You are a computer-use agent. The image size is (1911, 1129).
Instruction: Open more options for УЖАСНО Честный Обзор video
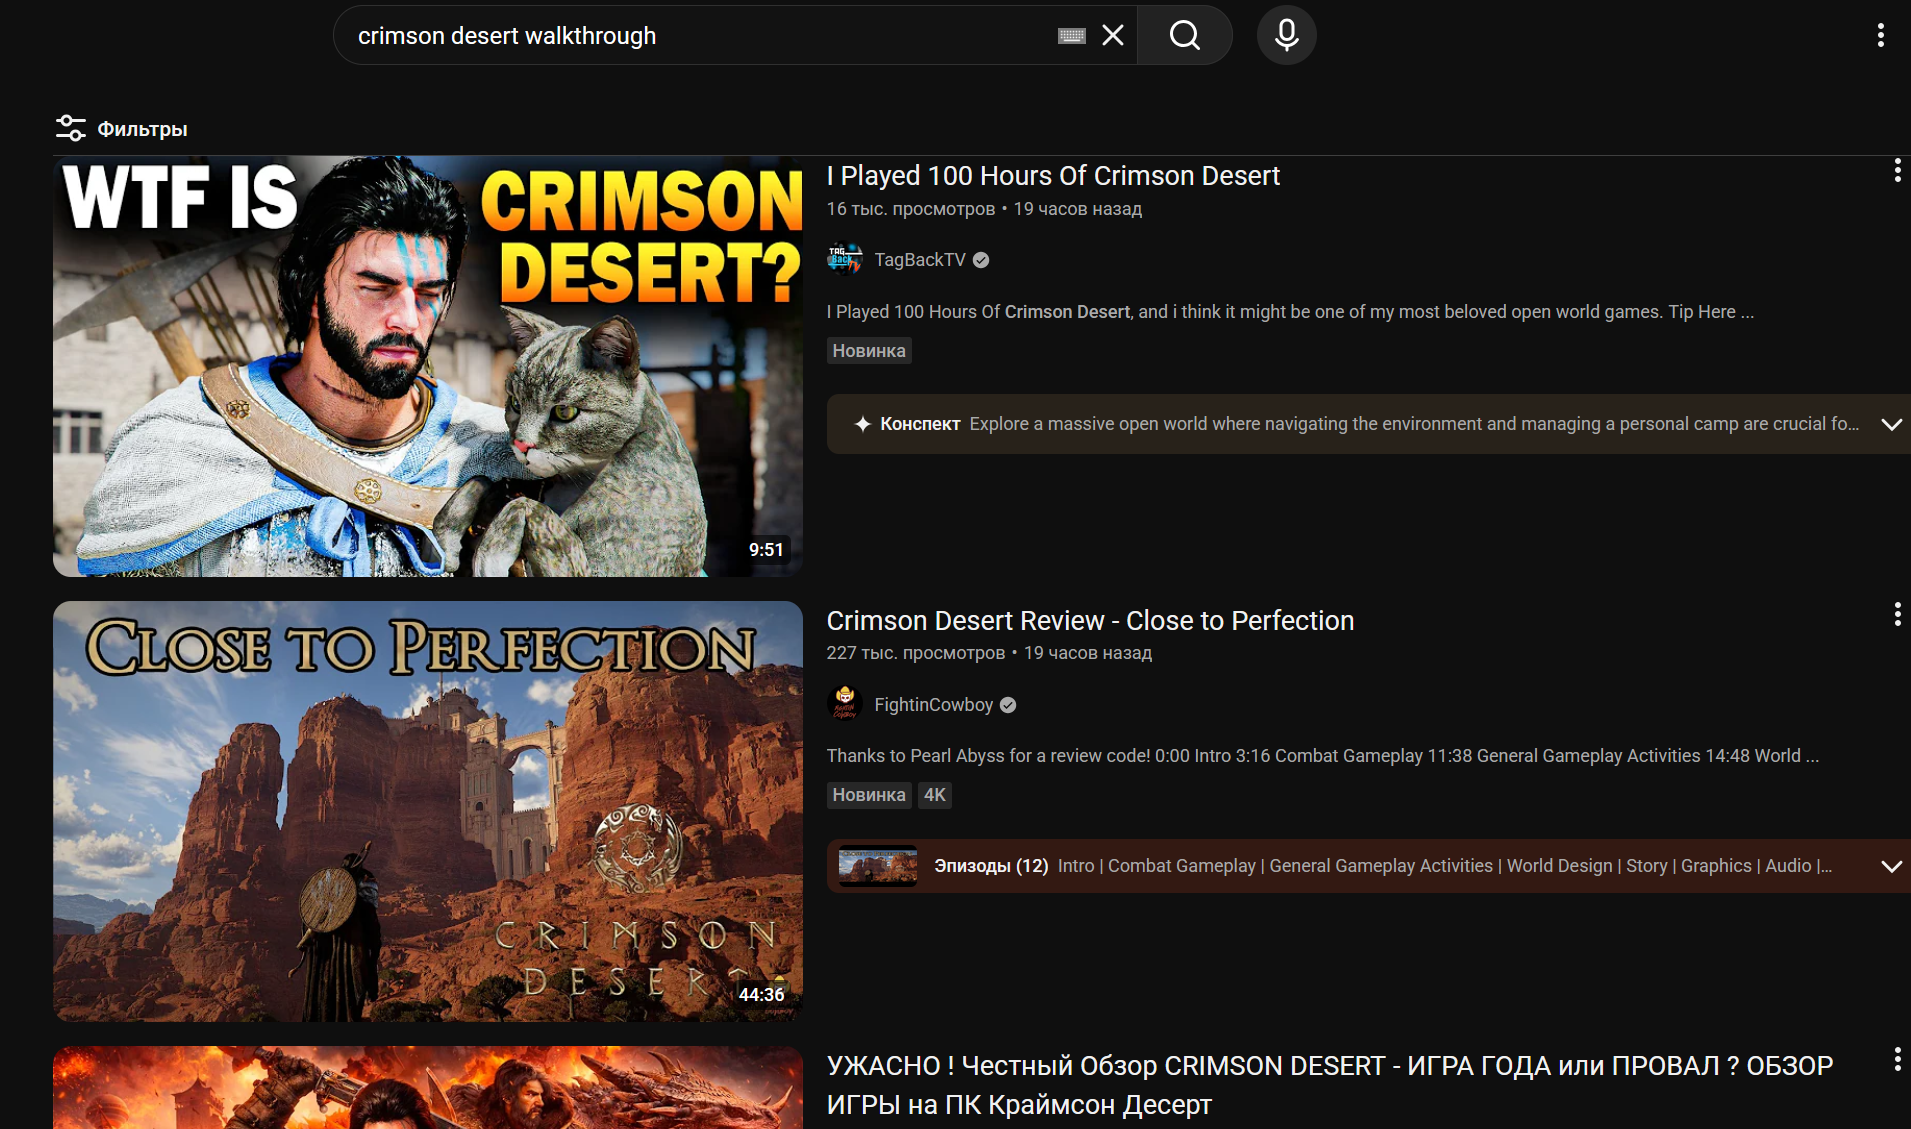(x=1897, y=1060)
